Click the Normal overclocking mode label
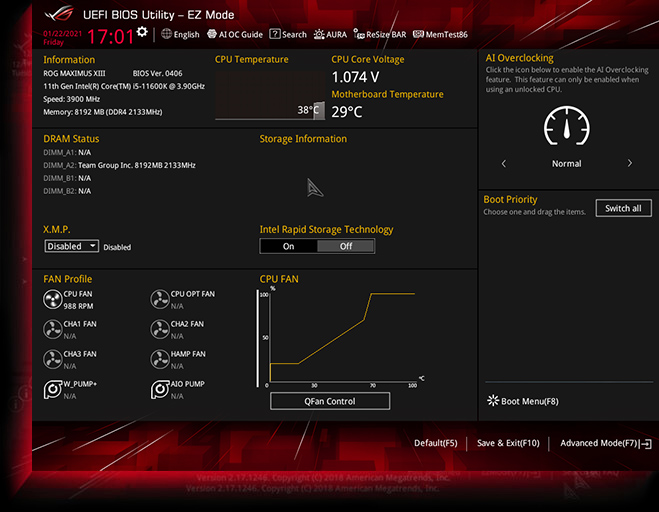Image resolution: width=659 pixels, height=512 pixels. 567,164
